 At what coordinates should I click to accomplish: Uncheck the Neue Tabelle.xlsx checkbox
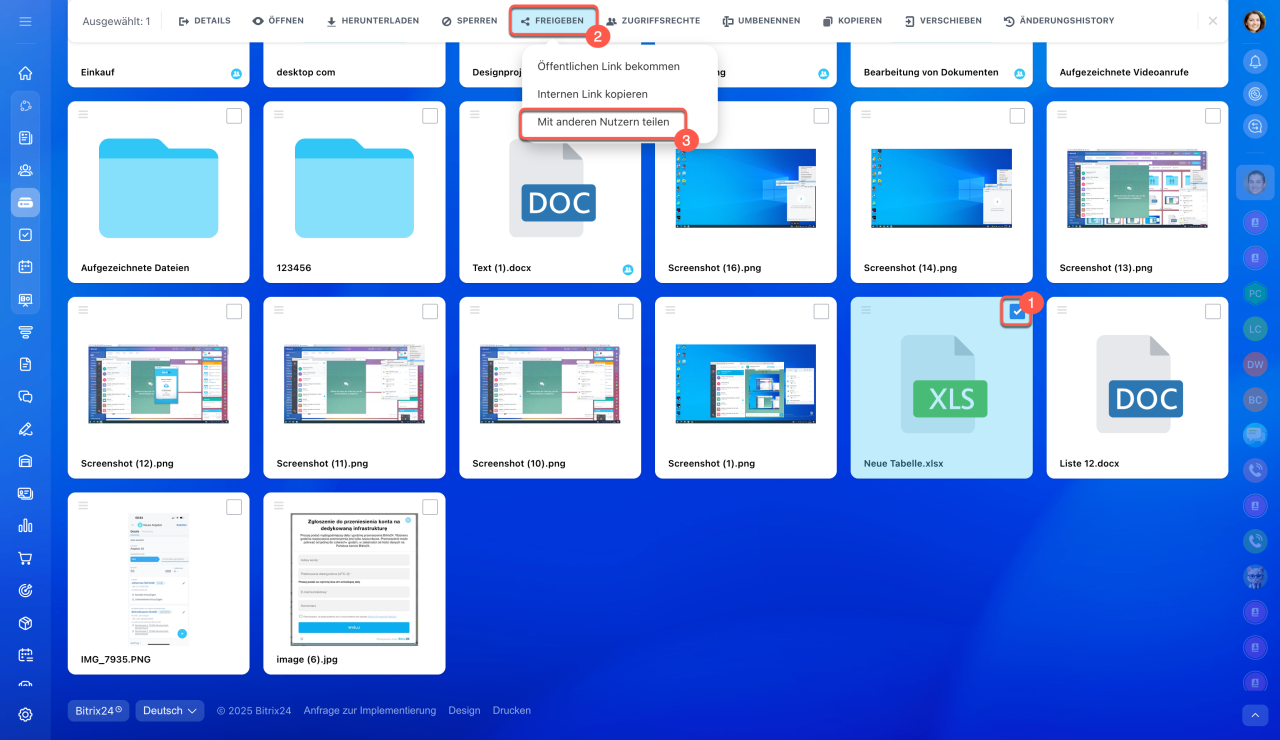[x=1017, y=312]
